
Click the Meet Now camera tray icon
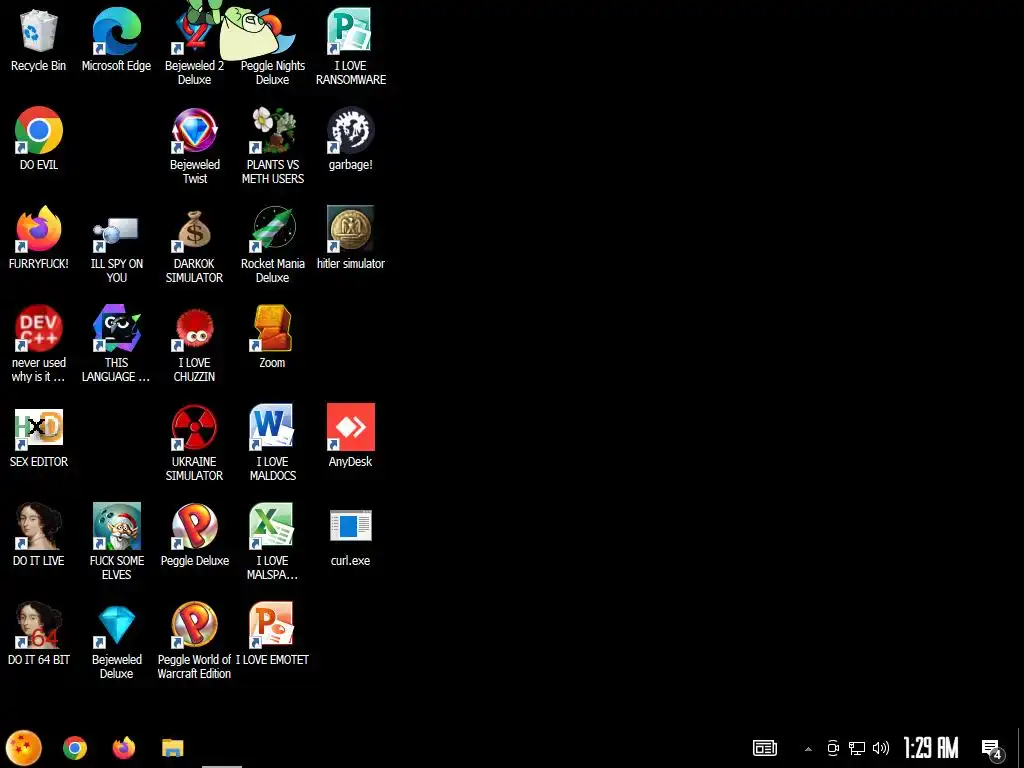833,748
